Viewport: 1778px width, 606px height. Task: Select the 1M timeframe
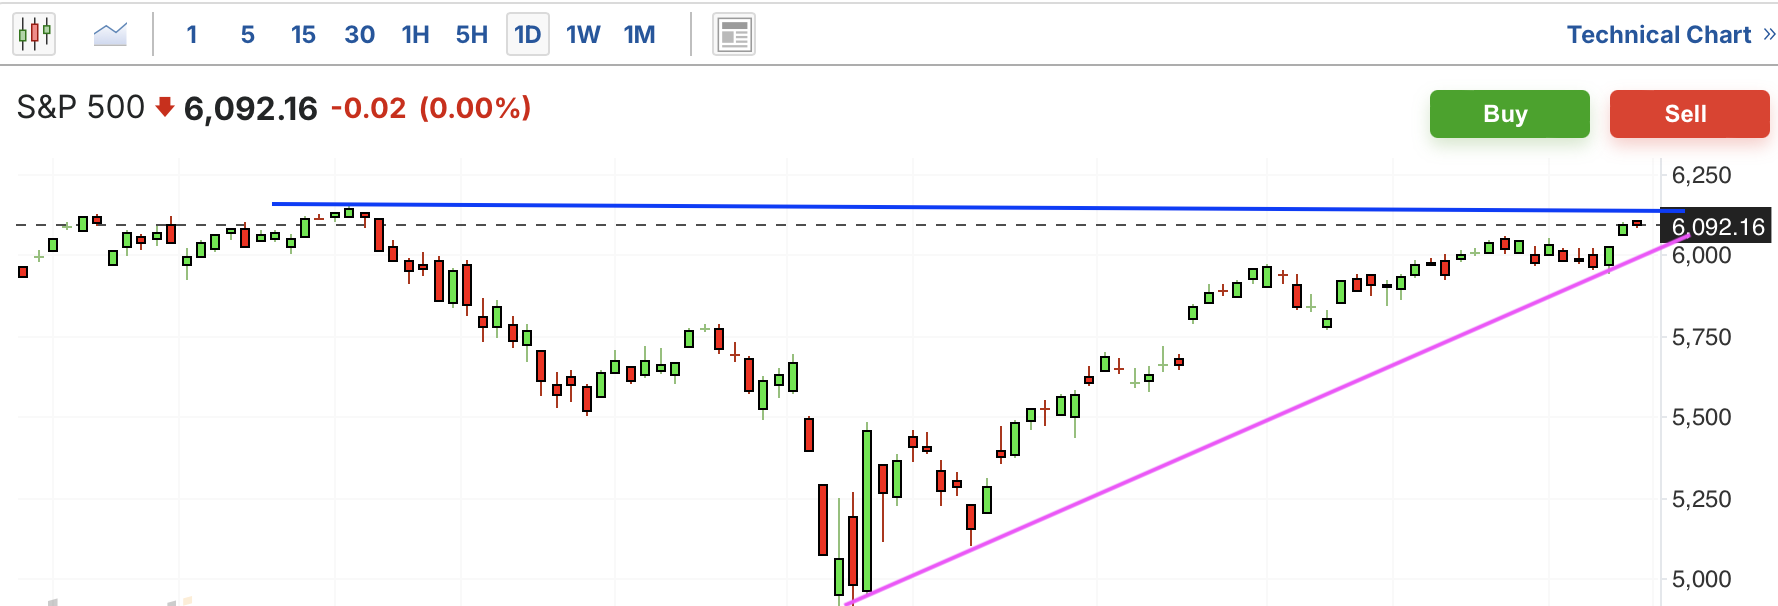(x=640, y=35)
